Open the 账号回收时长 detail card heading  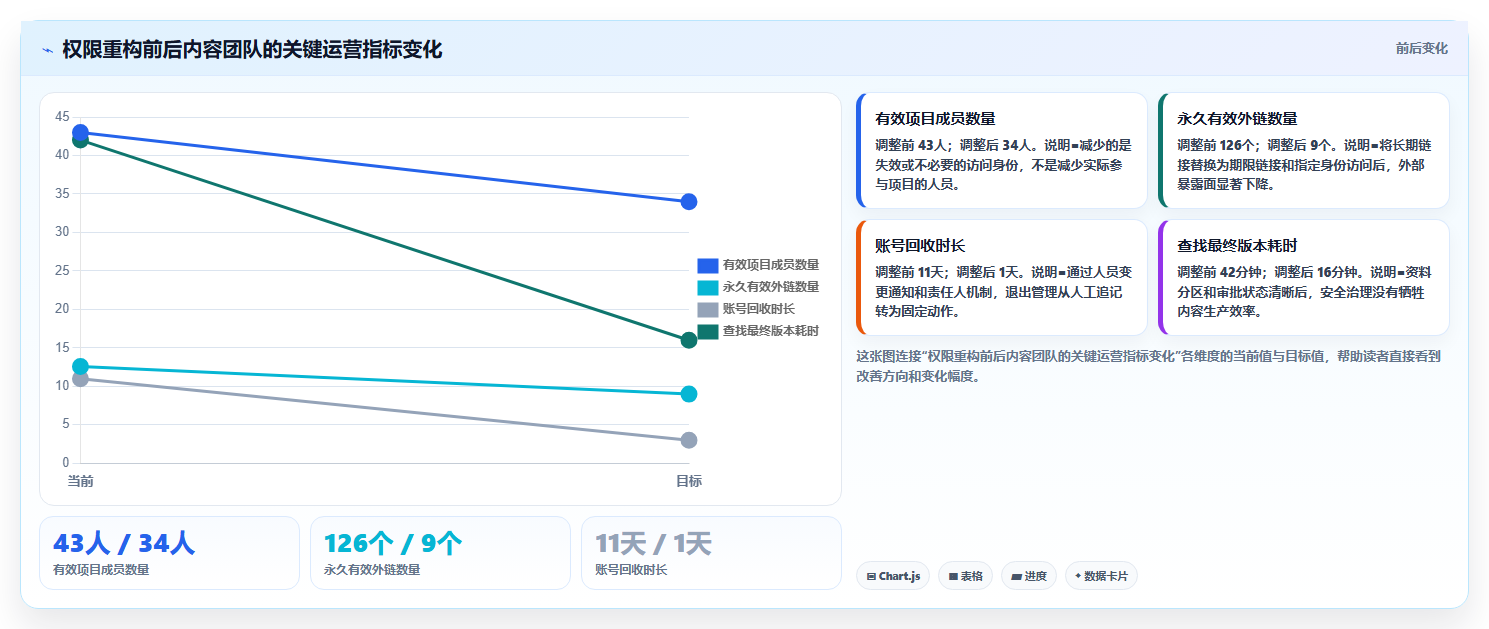[920, 245]
